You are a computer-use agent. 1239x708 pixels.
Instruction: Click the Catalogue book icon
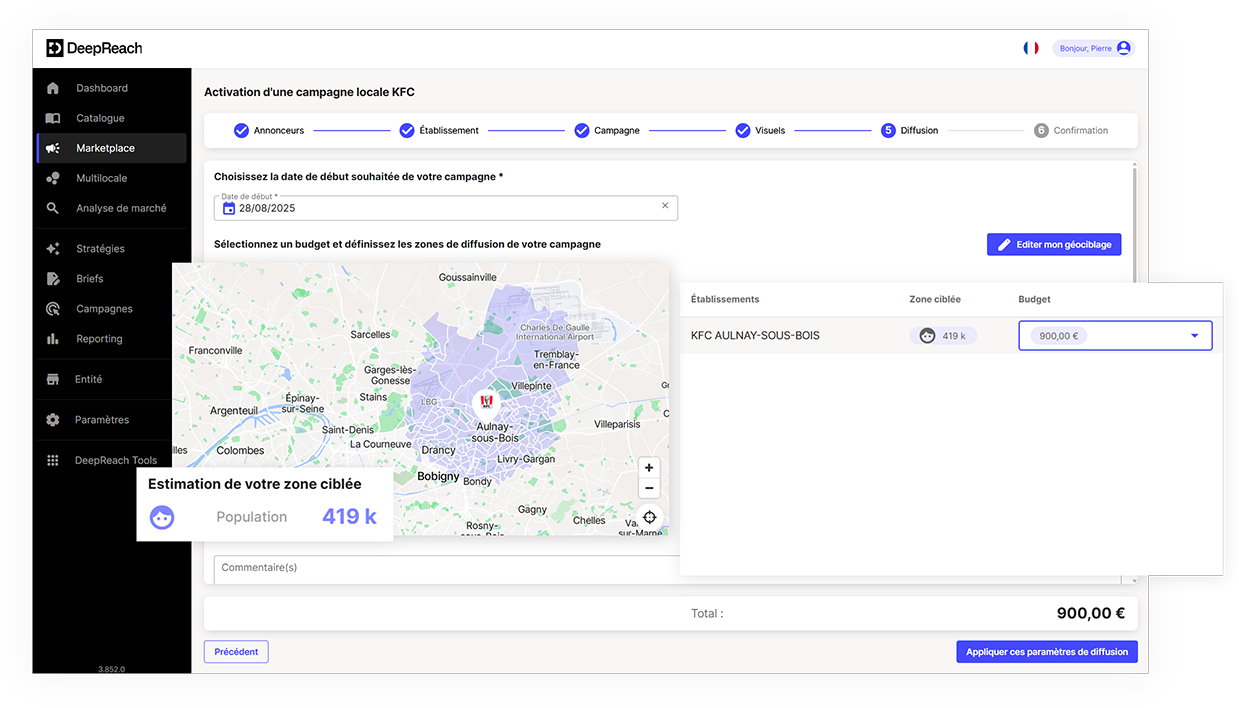click(53, 118)
